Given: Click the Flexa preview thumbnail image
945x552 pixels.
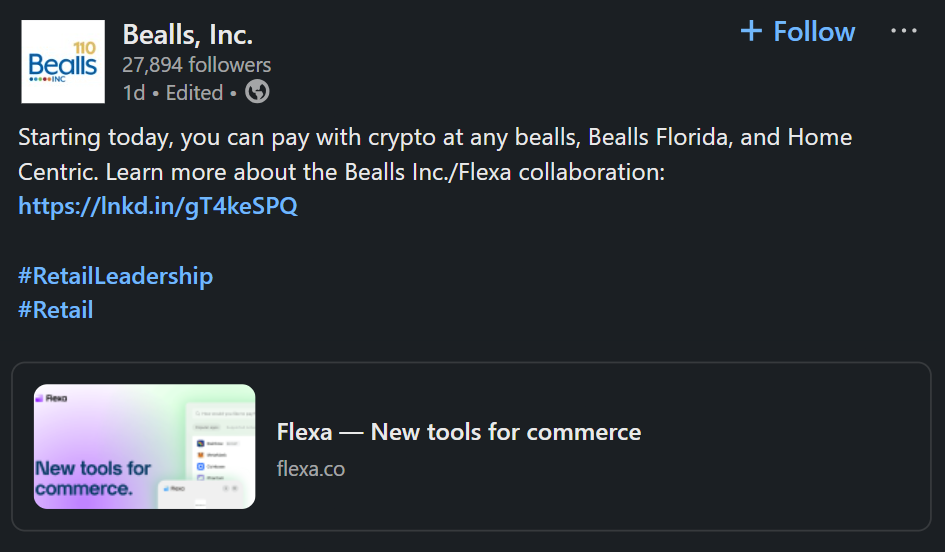Looking at the screenshot, I should [x=144, y=446].
